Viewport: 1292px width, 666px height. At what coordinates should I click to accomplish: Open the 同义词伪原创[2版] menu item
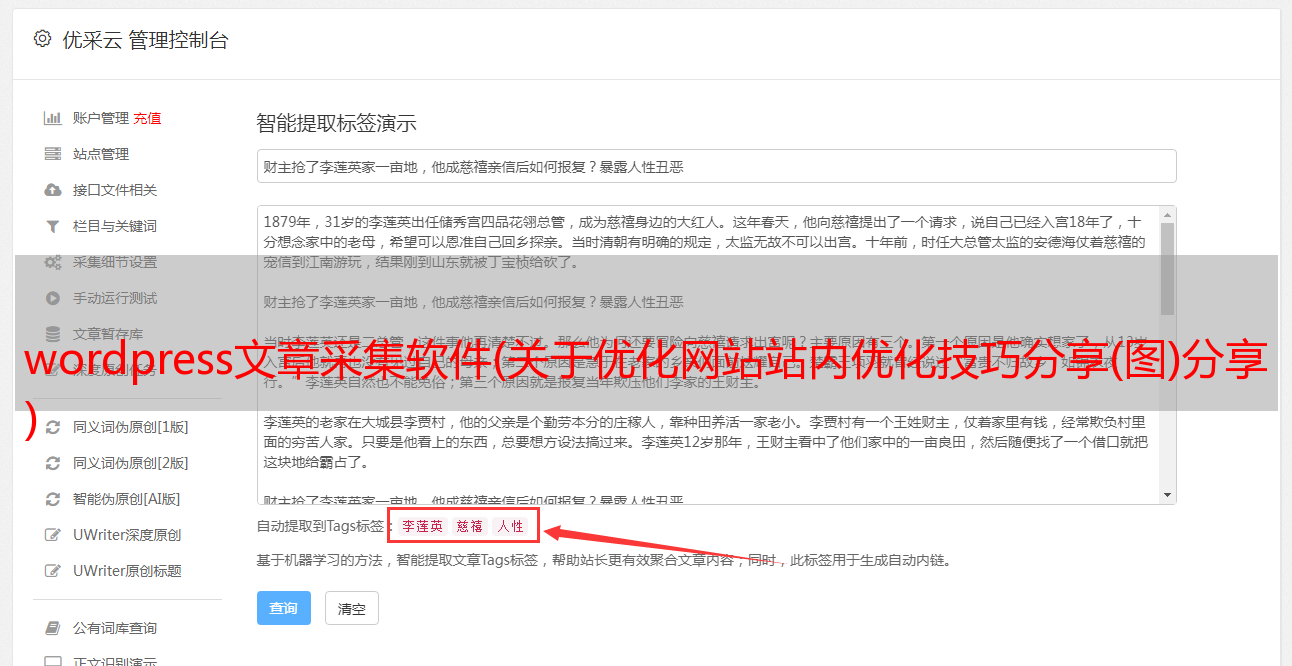pos(131,463)
